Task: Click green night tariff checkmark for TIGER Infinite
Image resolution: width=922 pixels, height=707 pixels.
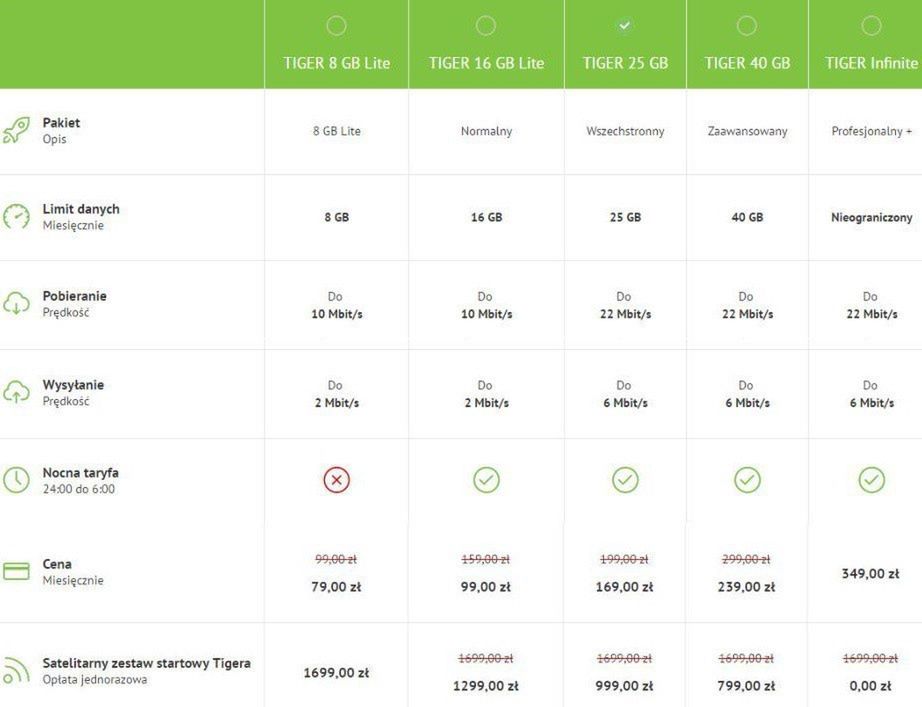Action: [x=871, y=480]
